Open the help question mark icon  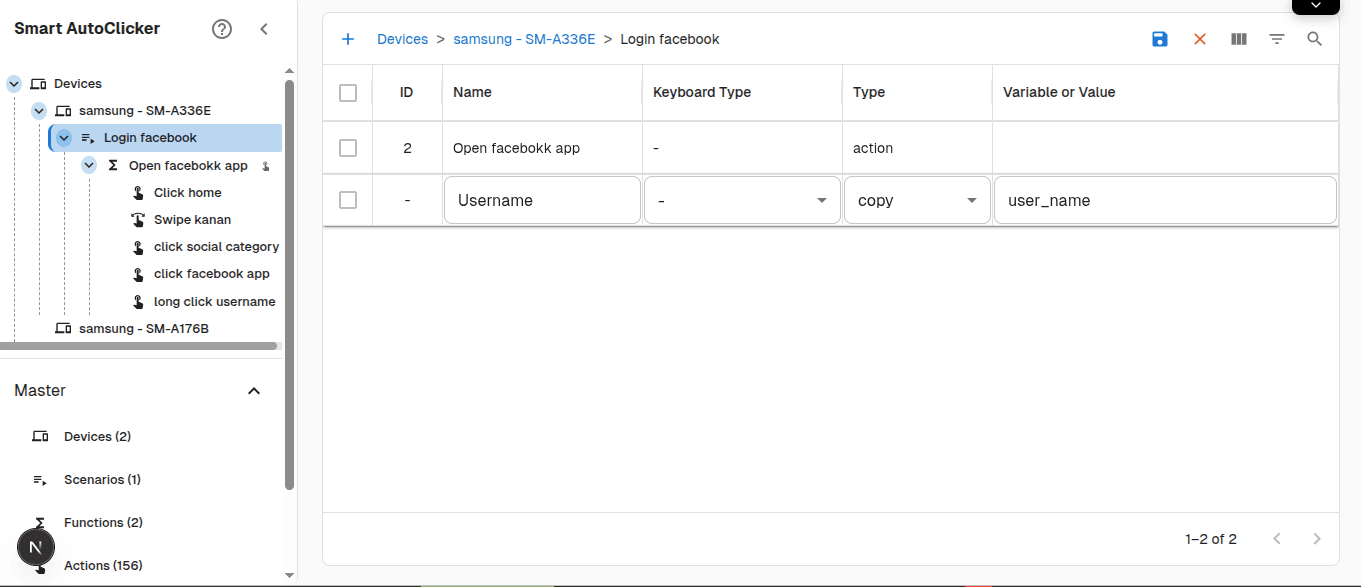click(x=222, y=29)
